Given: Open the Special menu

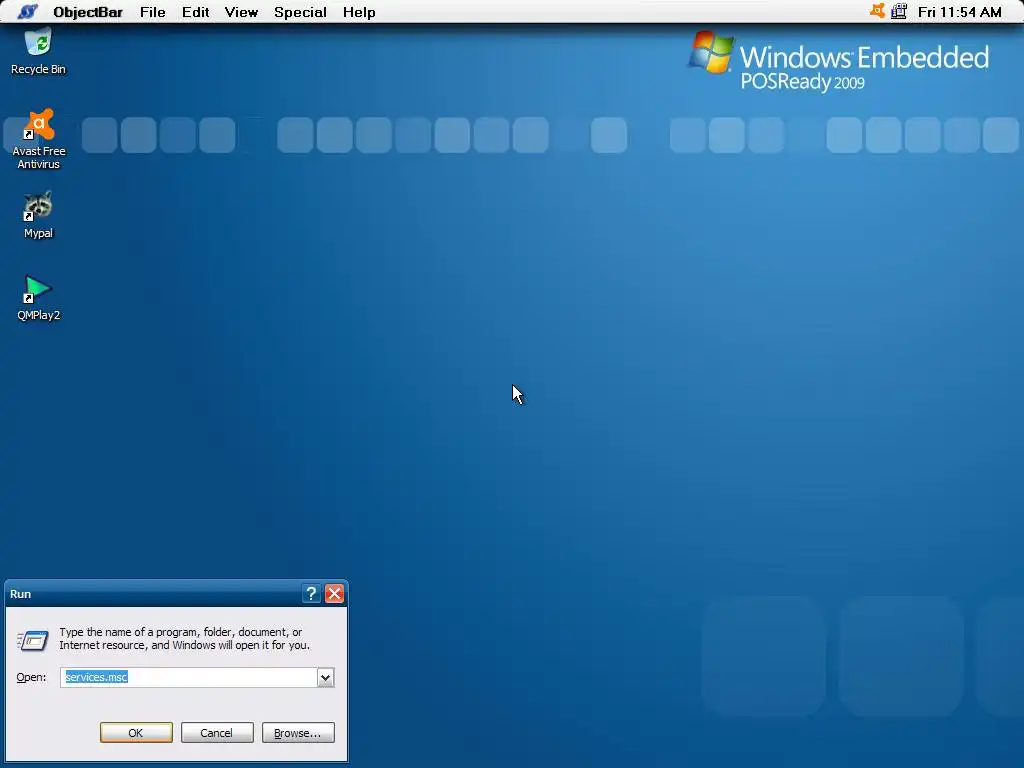Looking at the screenshot, I should click(x=300, y=12).
